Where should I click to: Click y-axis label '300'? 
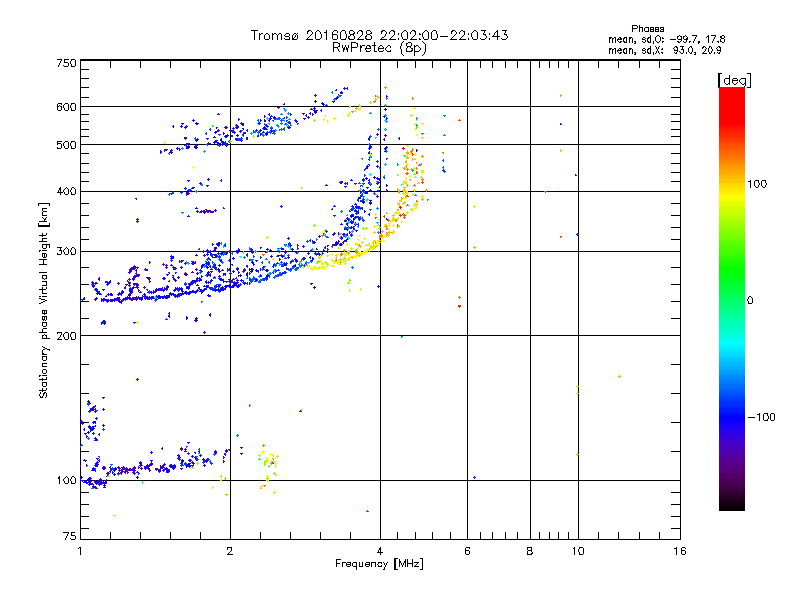(x=66, y=251)
